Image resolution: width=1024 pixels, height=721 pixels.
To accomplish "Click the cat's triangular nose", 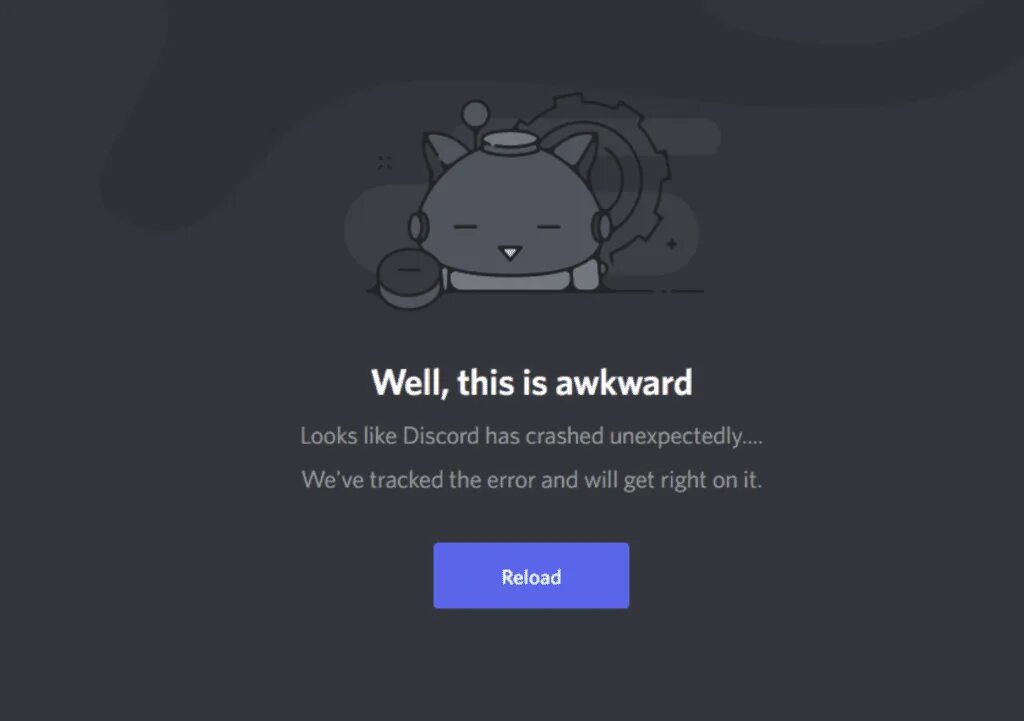I will pyautogui.click(x=510, y=253).
